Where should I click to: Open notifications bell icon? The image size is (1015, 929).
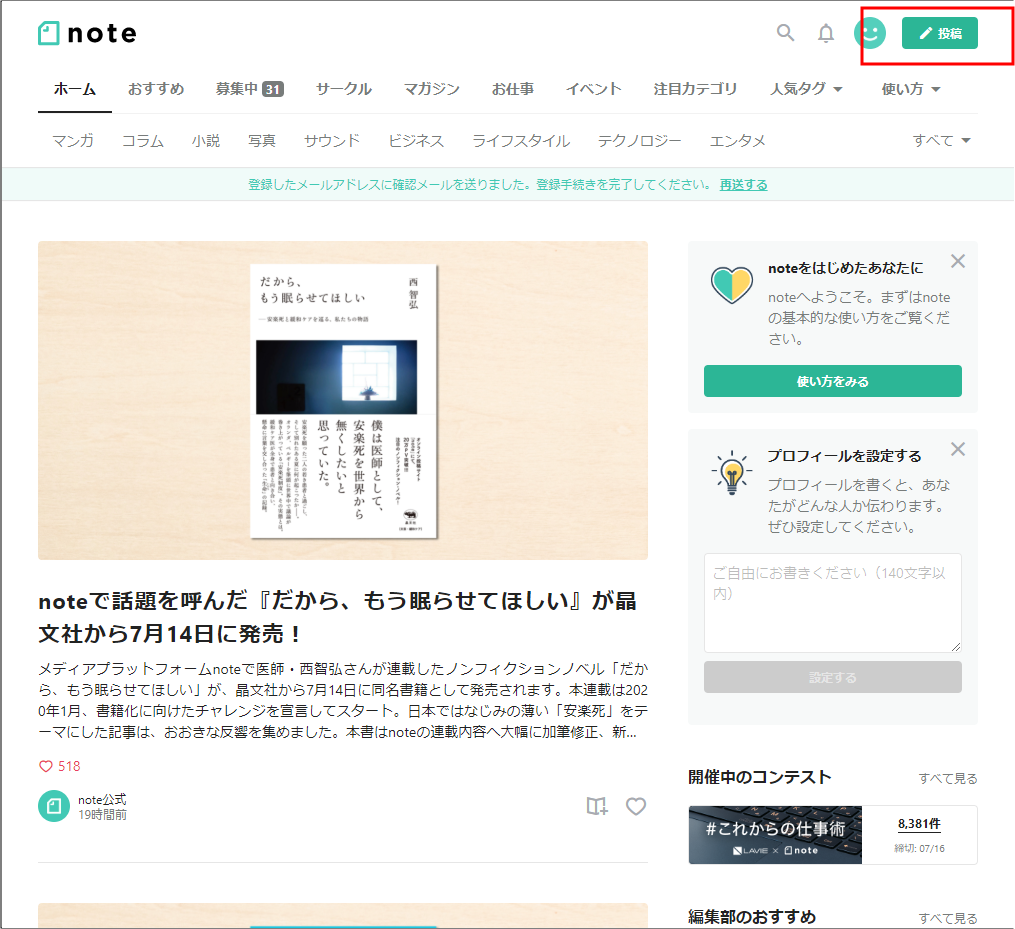click(x=826, y=33)
